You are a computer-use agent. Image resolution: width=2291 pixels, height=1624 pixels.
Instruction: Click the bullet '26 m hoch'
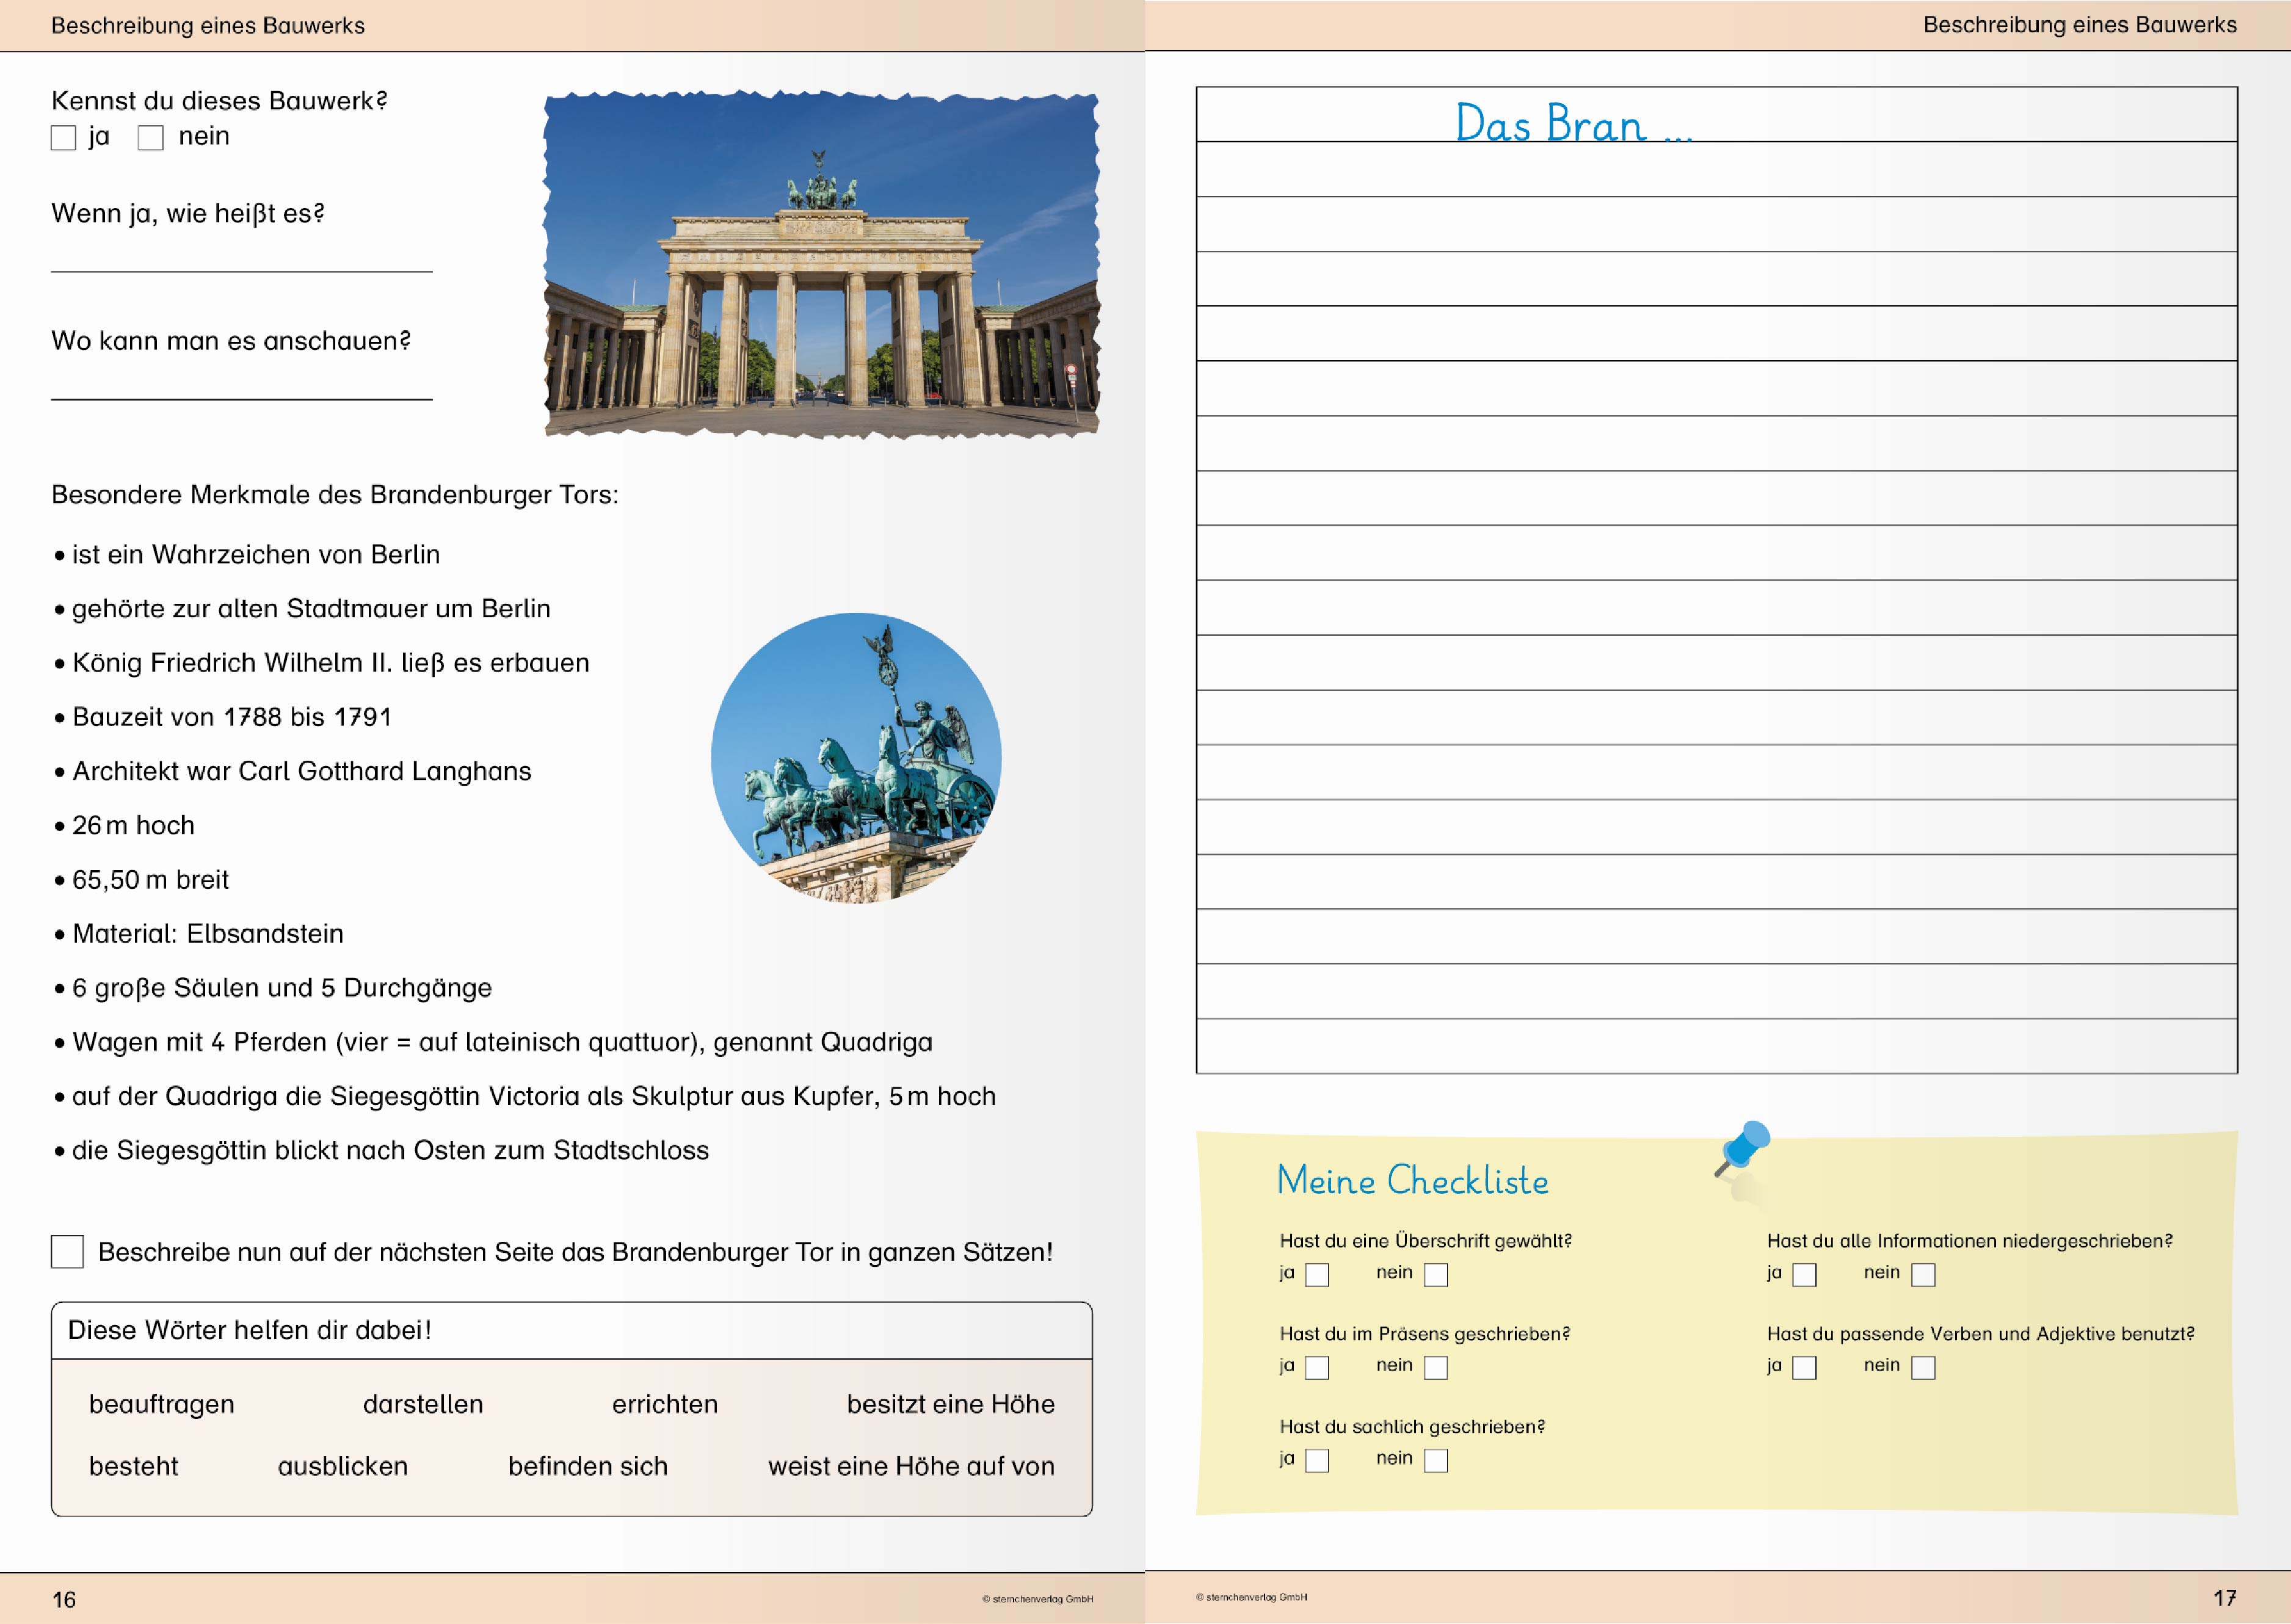pos(125,825)
